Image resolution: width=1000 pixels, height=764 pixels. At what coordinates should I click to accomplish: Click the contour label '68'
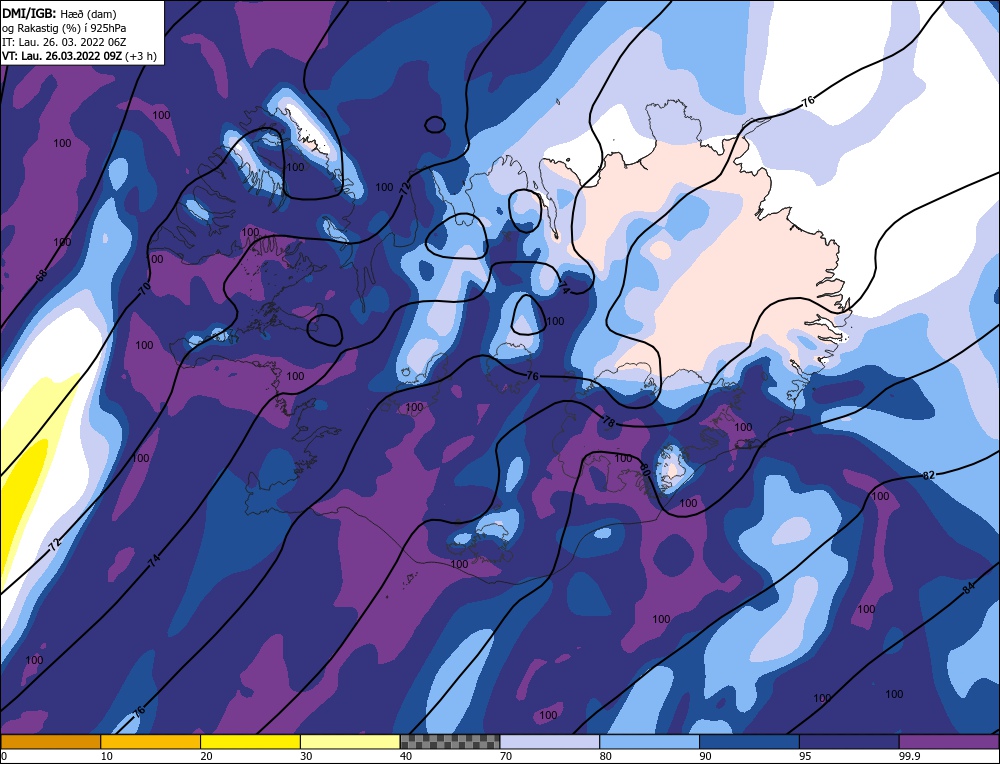pos(41,276)
